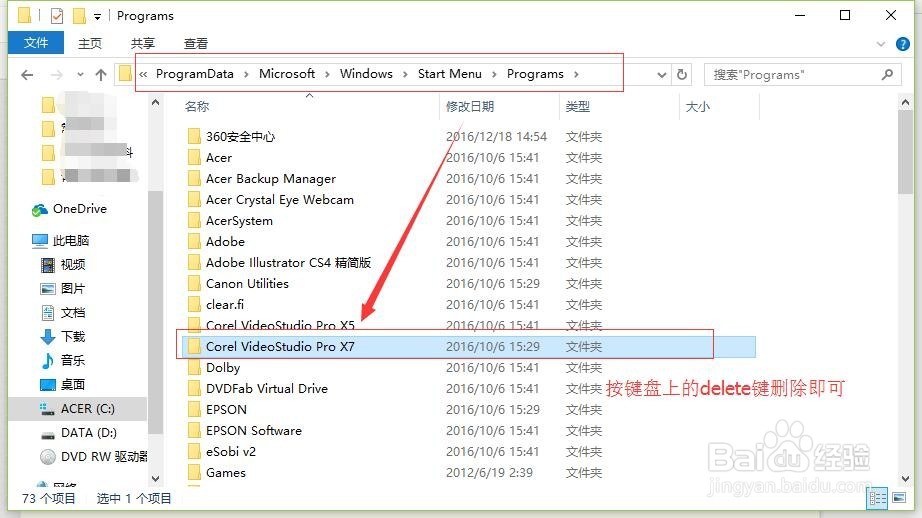The height and width of the screenshot is (518, 922).
Task: Open address bar history dropdown
Action: (662, 75)
